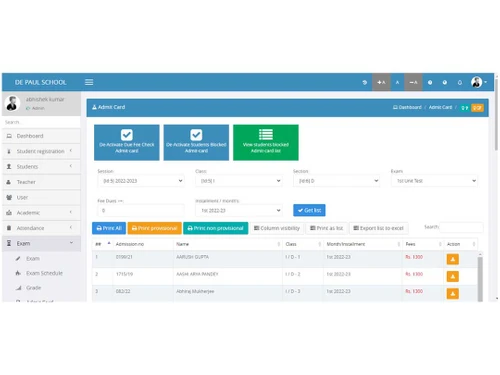Viewport: 500px width, 375px height.
Task: Expand Student registration sidebar menu
Action: [x=41, y=151]
